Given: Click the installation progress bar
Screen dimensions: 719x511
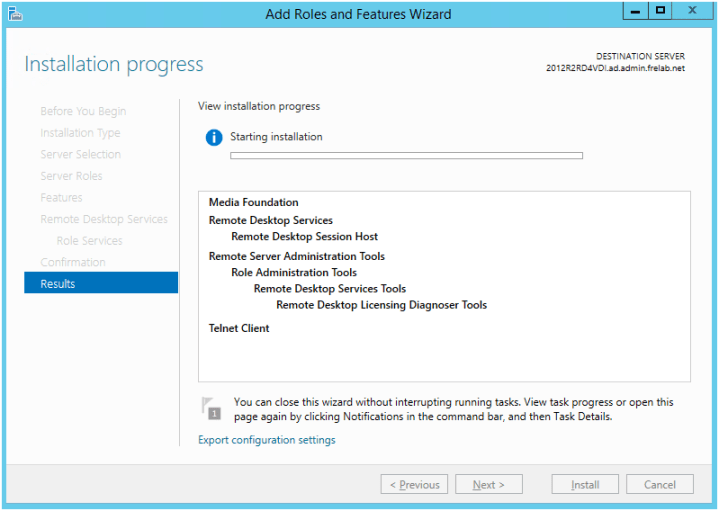Looking at the screenshot, I should coord(406,156).
